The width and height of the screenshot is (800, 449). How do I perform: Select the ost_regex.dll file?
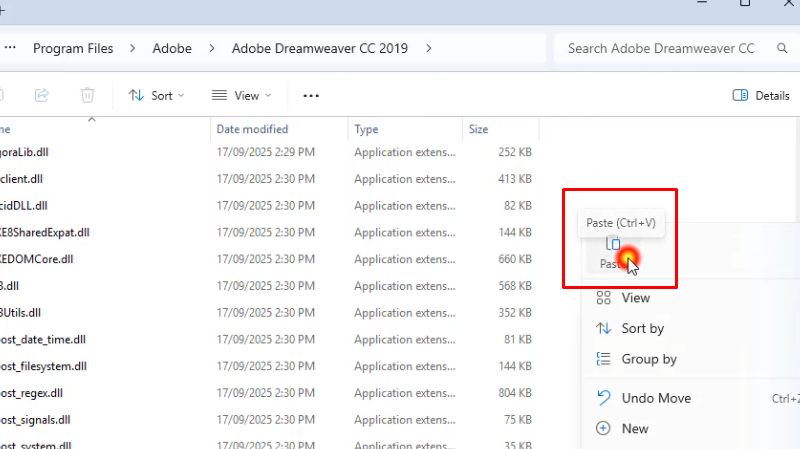click(x=32, y=393)
